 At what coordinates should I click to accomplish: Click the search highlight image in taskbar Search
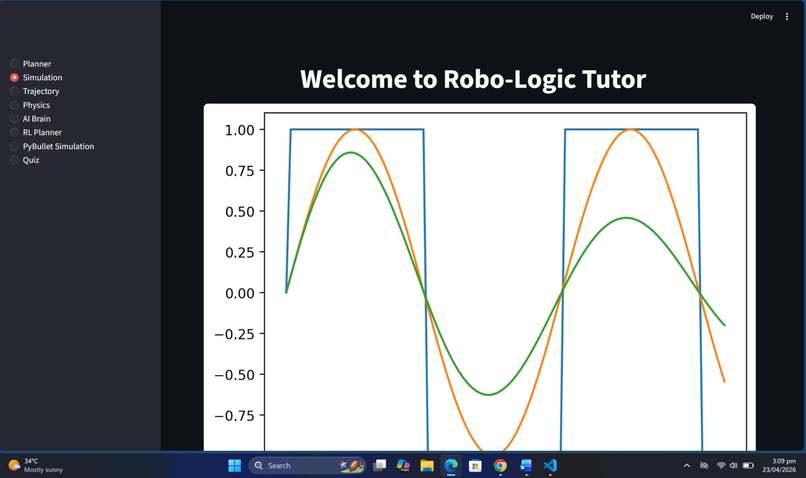point(352,466)
